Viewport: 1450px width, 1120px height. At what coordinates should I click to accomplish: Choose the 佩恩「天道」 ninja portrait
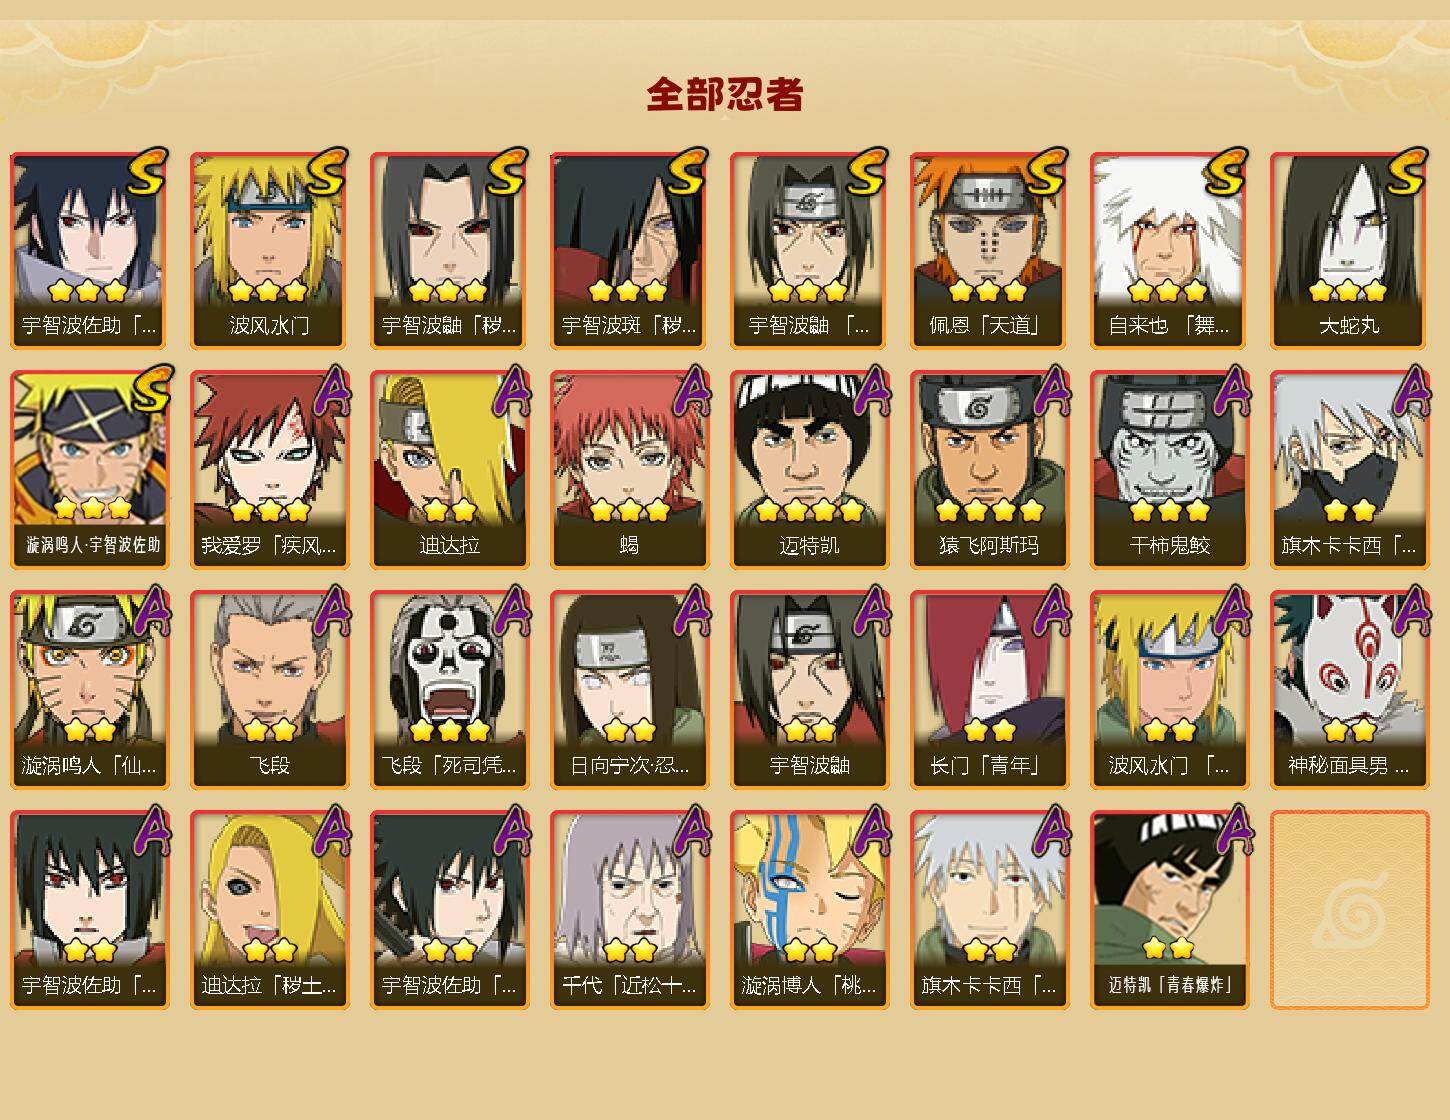(989, 250)
